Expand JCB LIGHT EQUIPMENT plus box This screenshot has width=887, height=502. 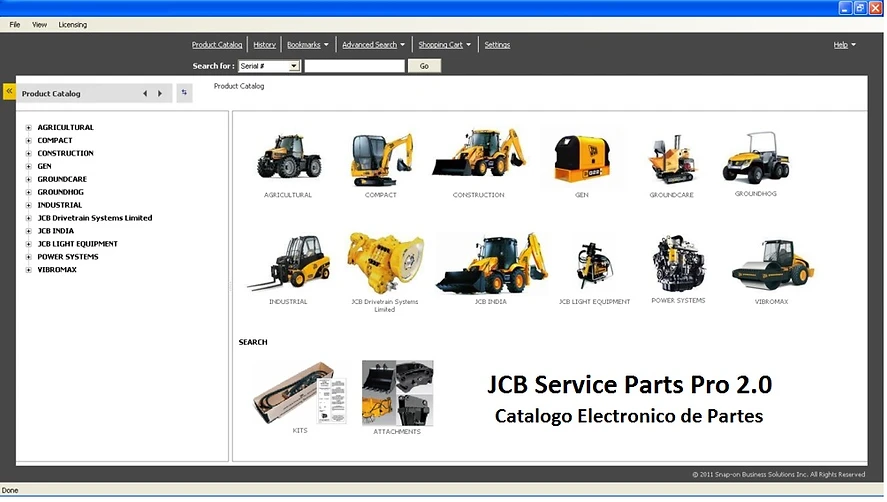tap(28, 244)
